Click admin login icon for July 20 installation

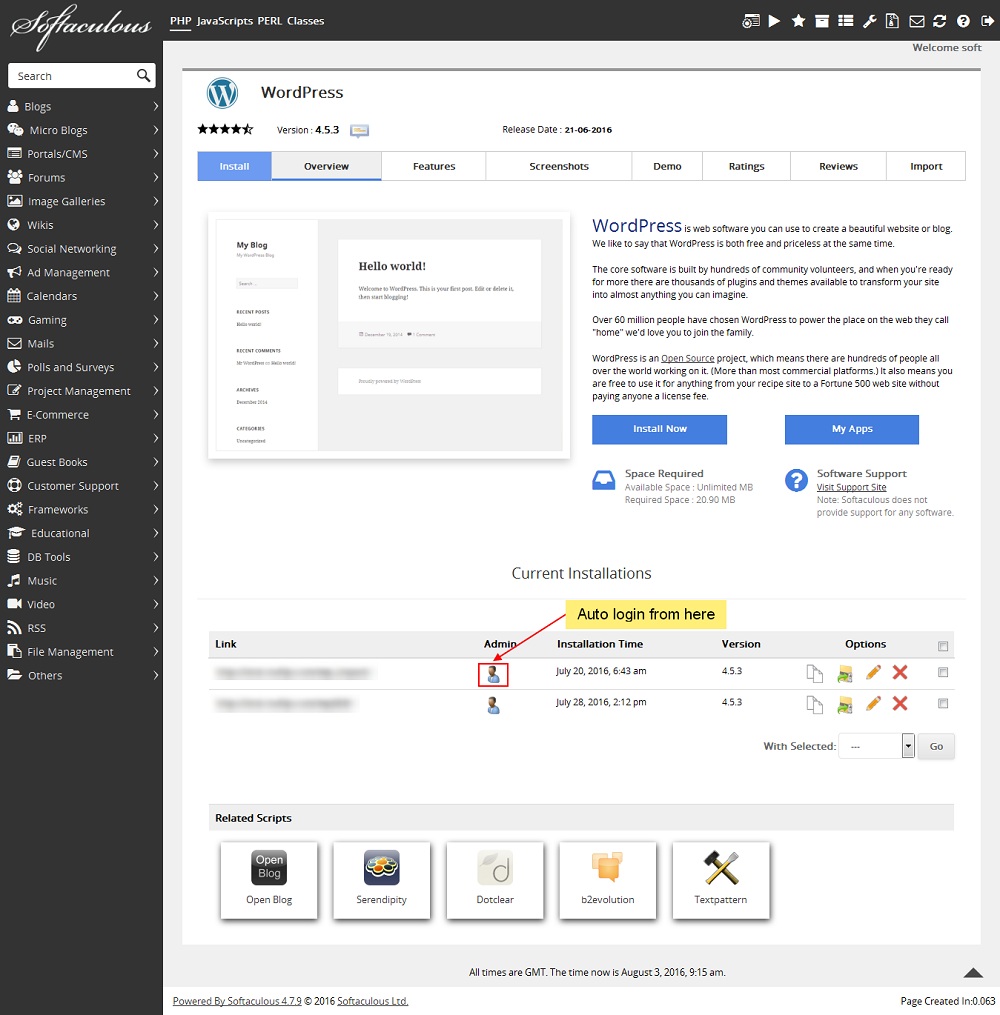click(x=493, y=675)
